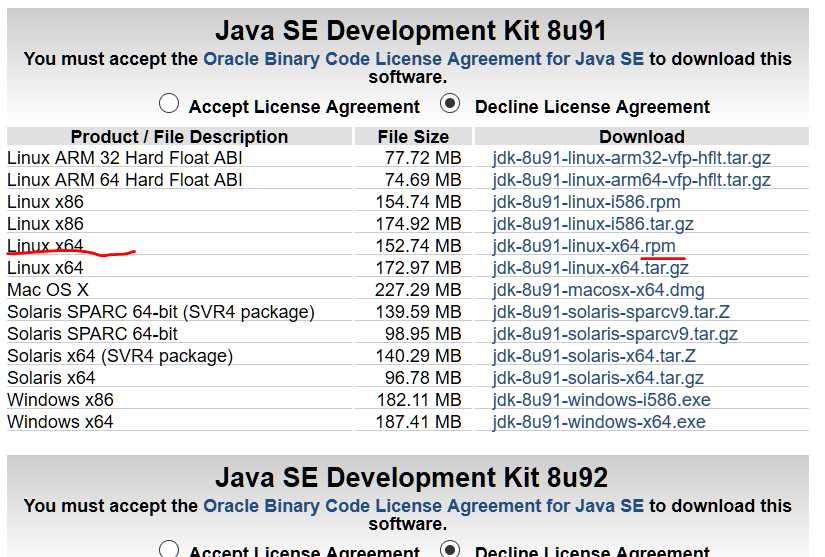Click the 98.95 MB file size
Screen dimensions: 825x557
click(x=423, y=334)
